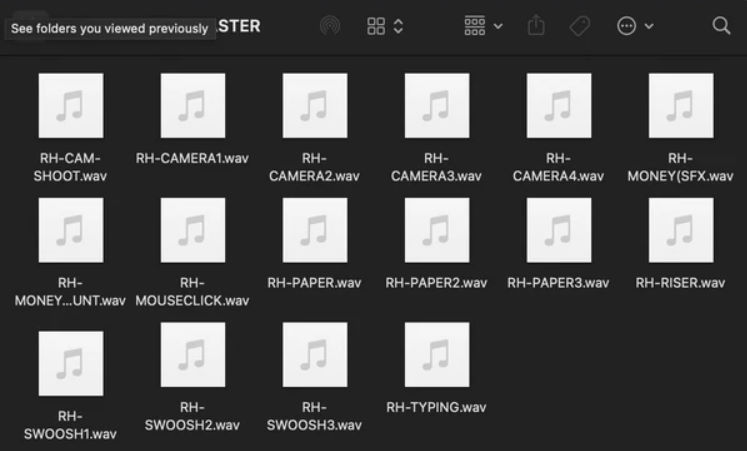Click the AirDrop icon in toolbar
This screenshot has width=747, height=451.
tap(330, 26)
